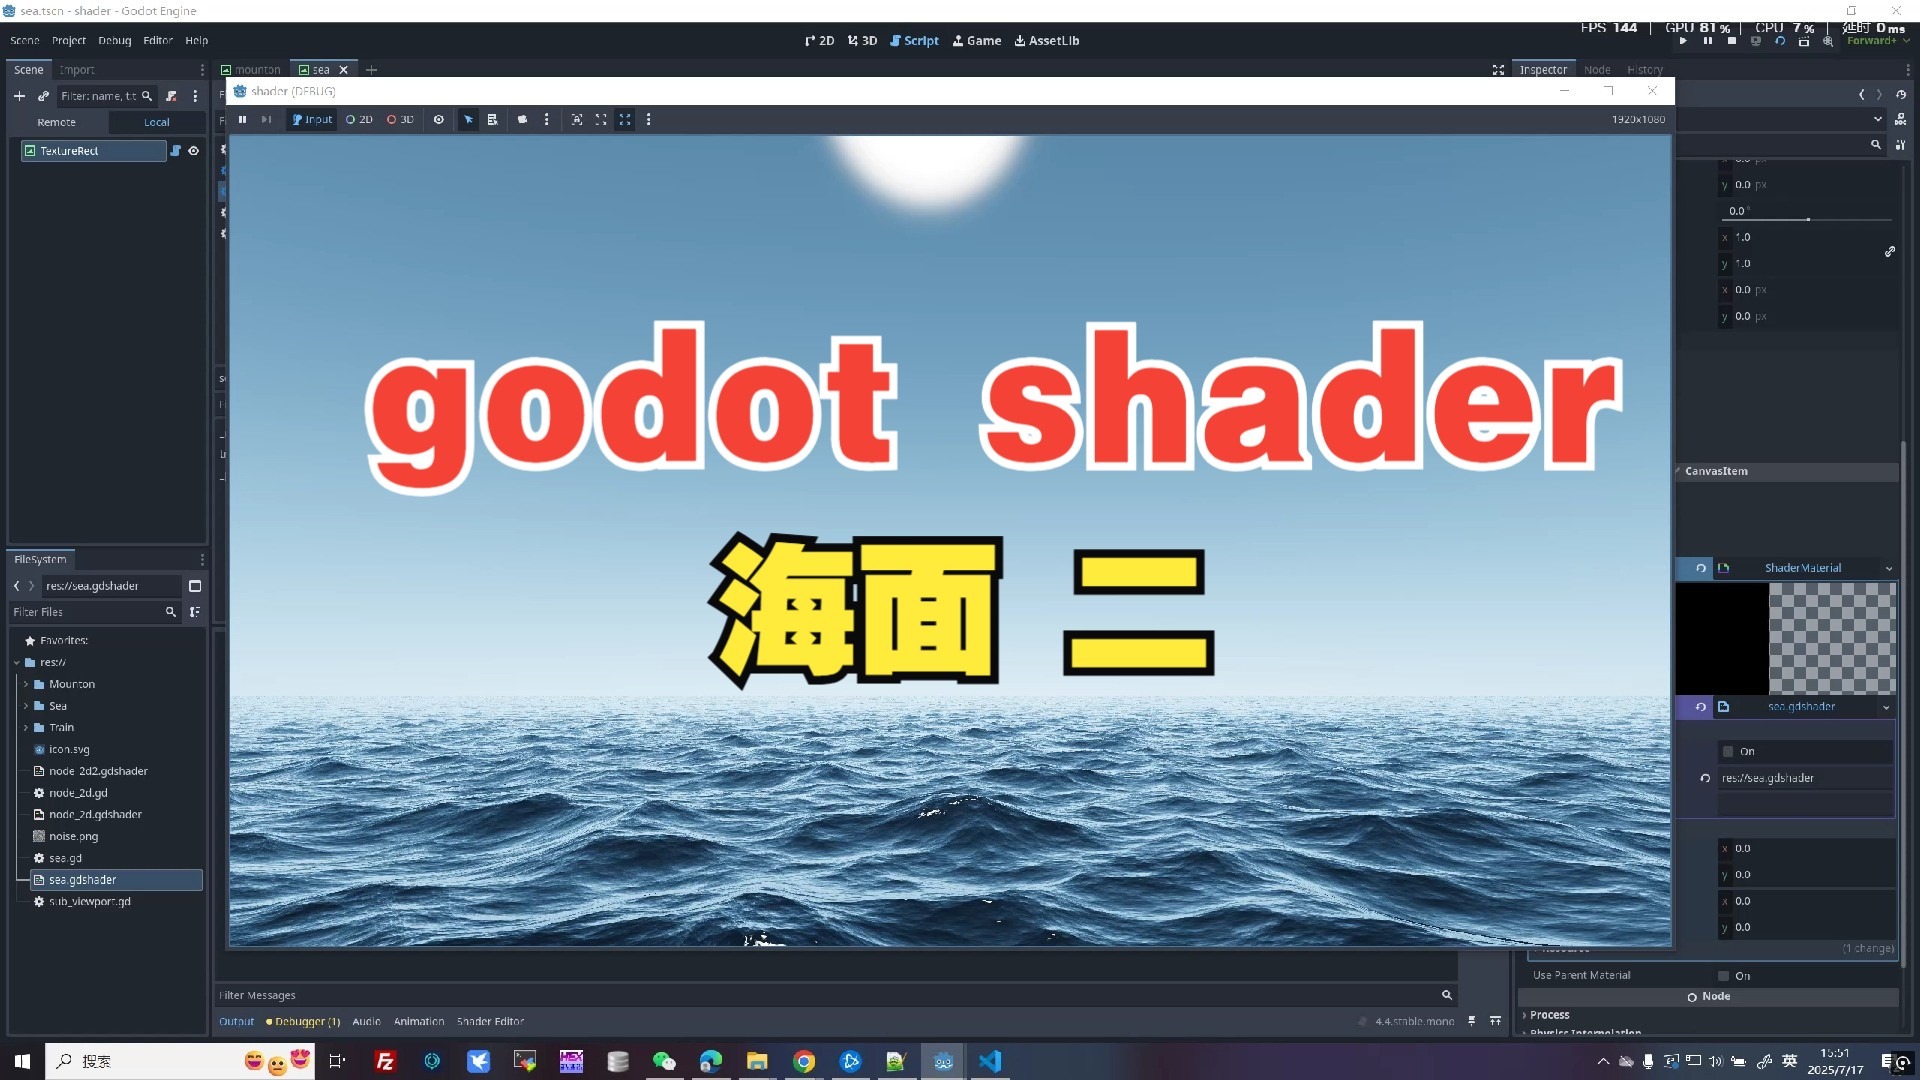This screenshot has width=1920, height=1080.
Task: Click the stretch-to-fit icon in game toolbar
Action: click(x=601, y=119)
